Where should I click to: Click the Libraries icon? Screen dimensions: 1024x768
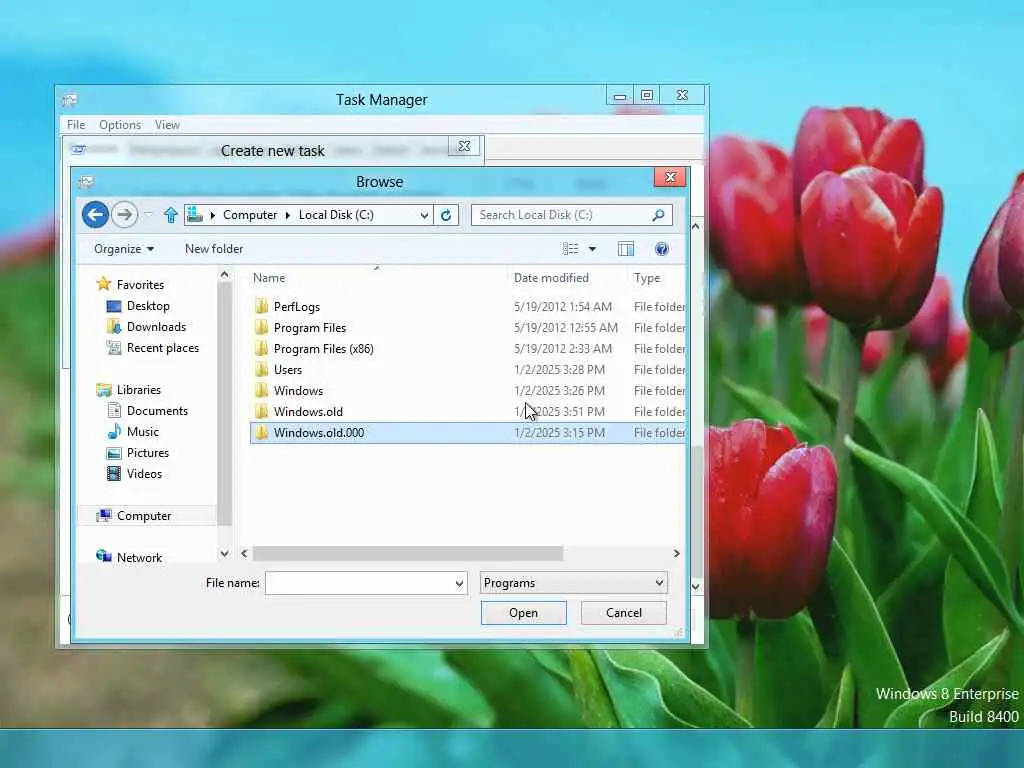[x=103, y=390]
